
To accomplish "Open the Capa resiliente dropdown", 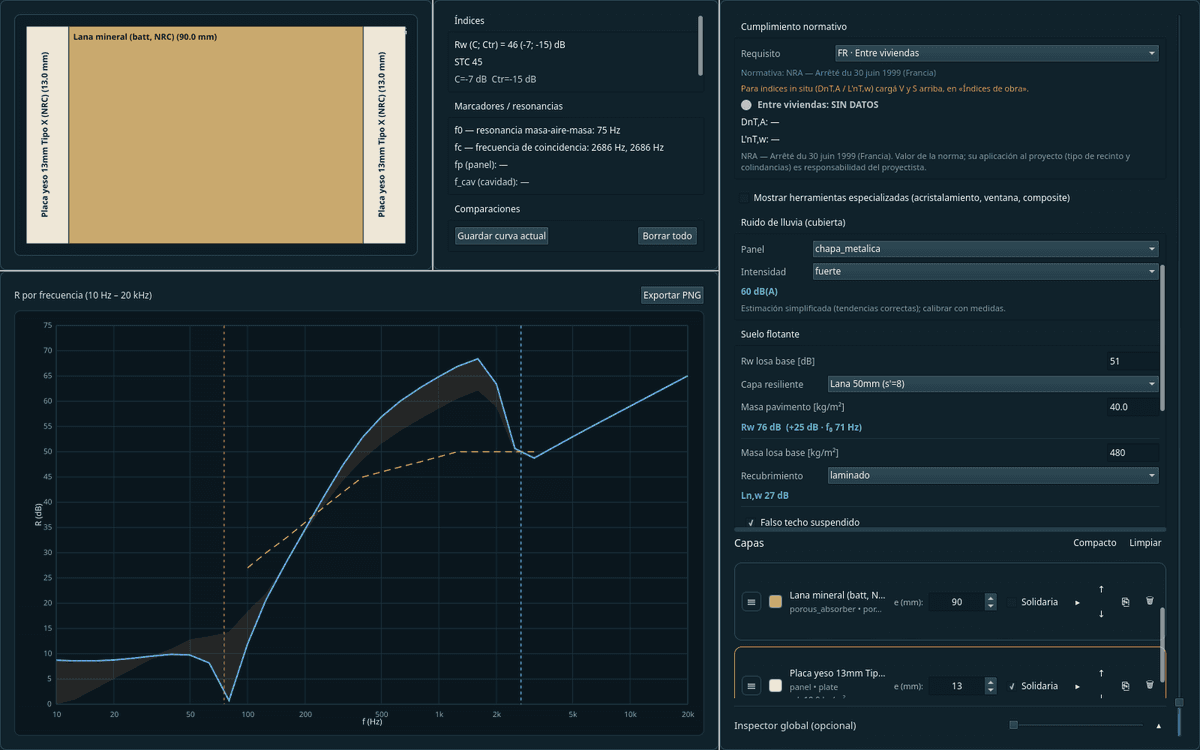I will coord(993,383).
